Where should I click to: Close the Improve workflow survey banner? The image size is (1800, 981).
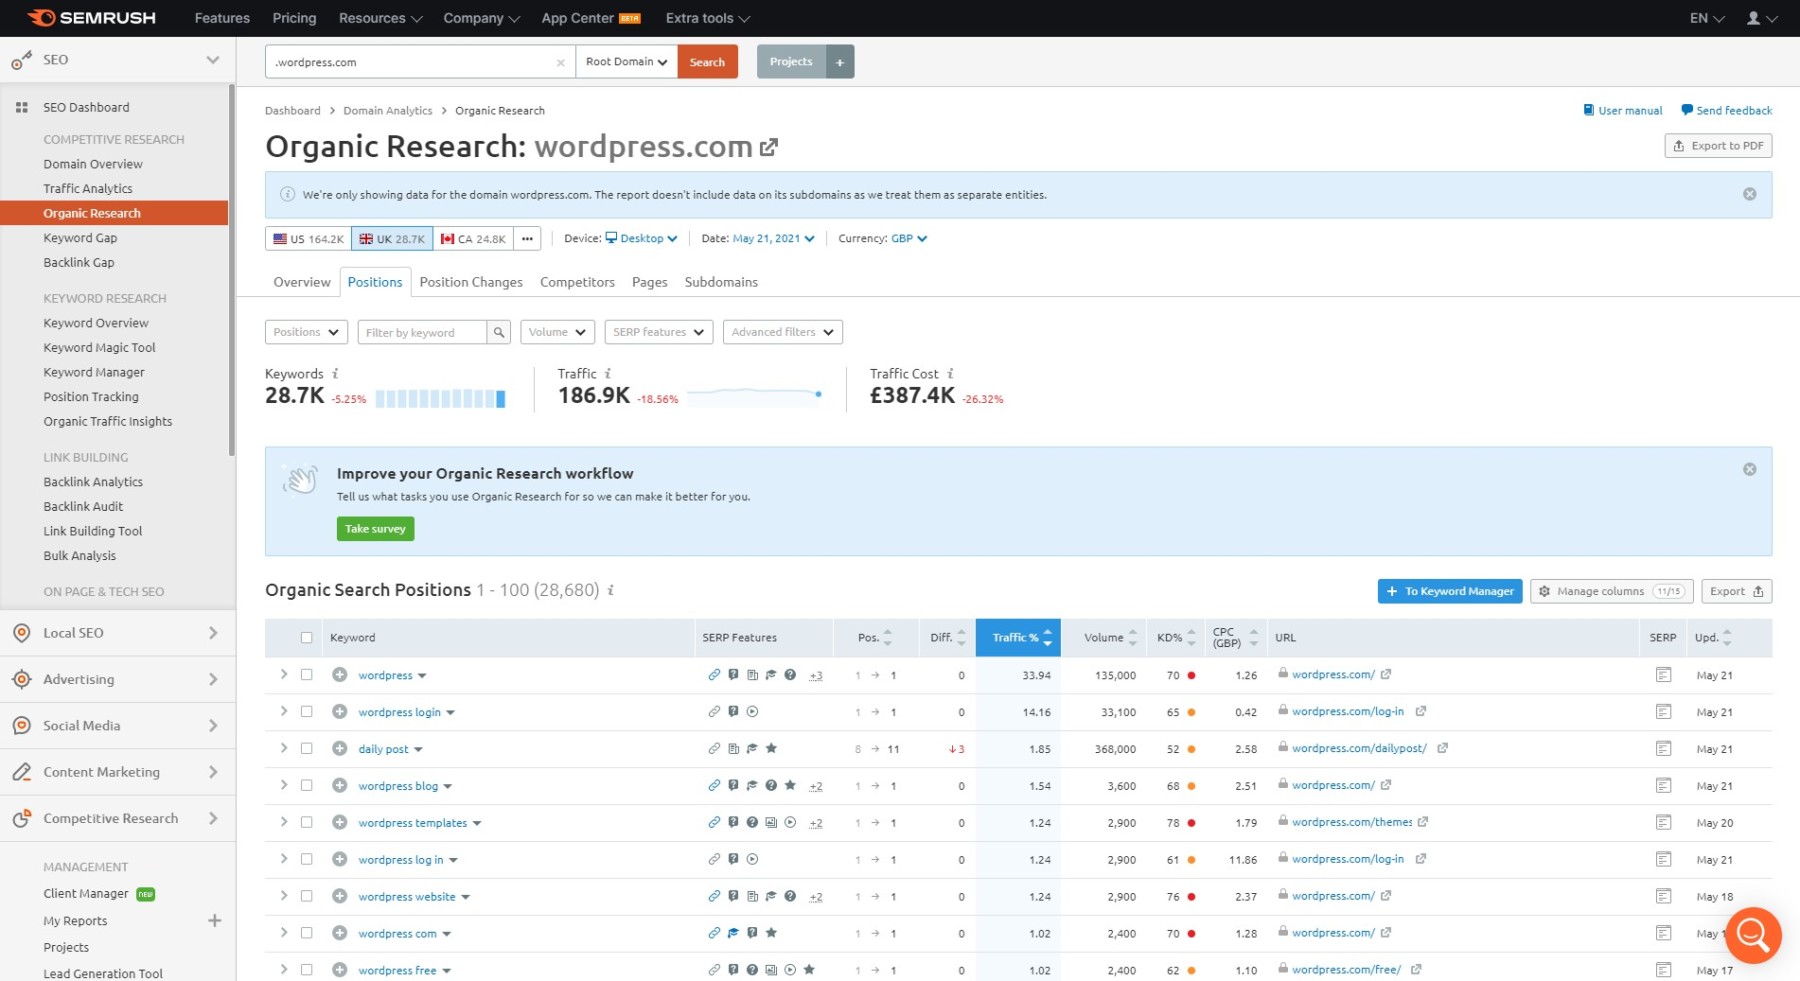click(x=1749, y=469)
